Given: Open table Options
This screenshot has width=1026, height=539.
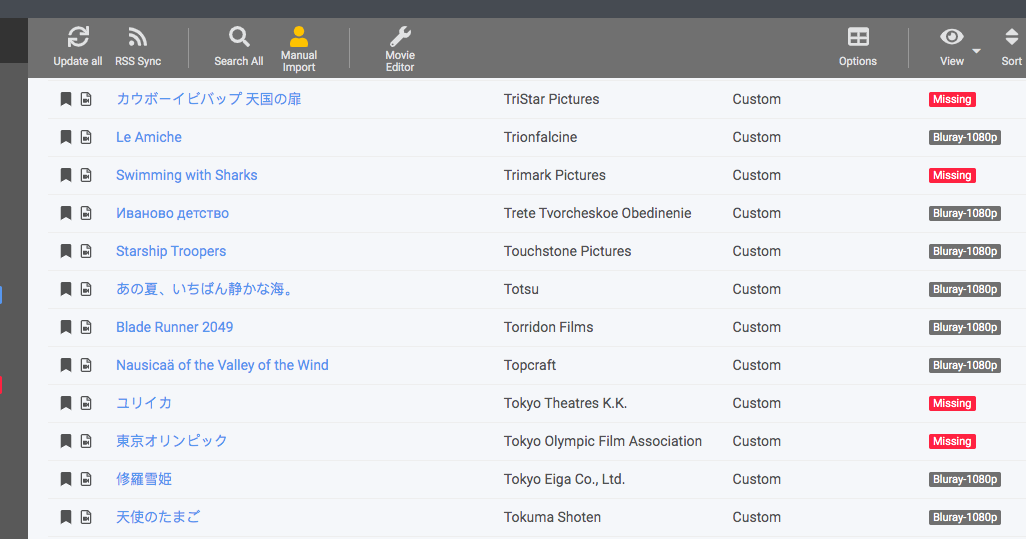Looking at the screenshot, I should coord(858,47).
